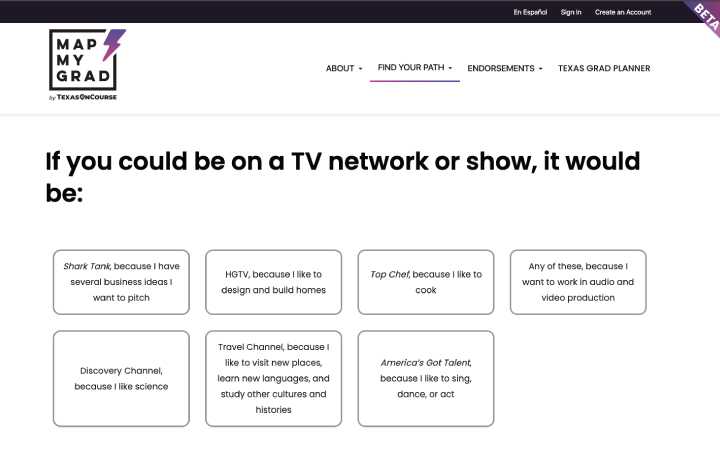Open the Find Your Path menu

(410, 69)
